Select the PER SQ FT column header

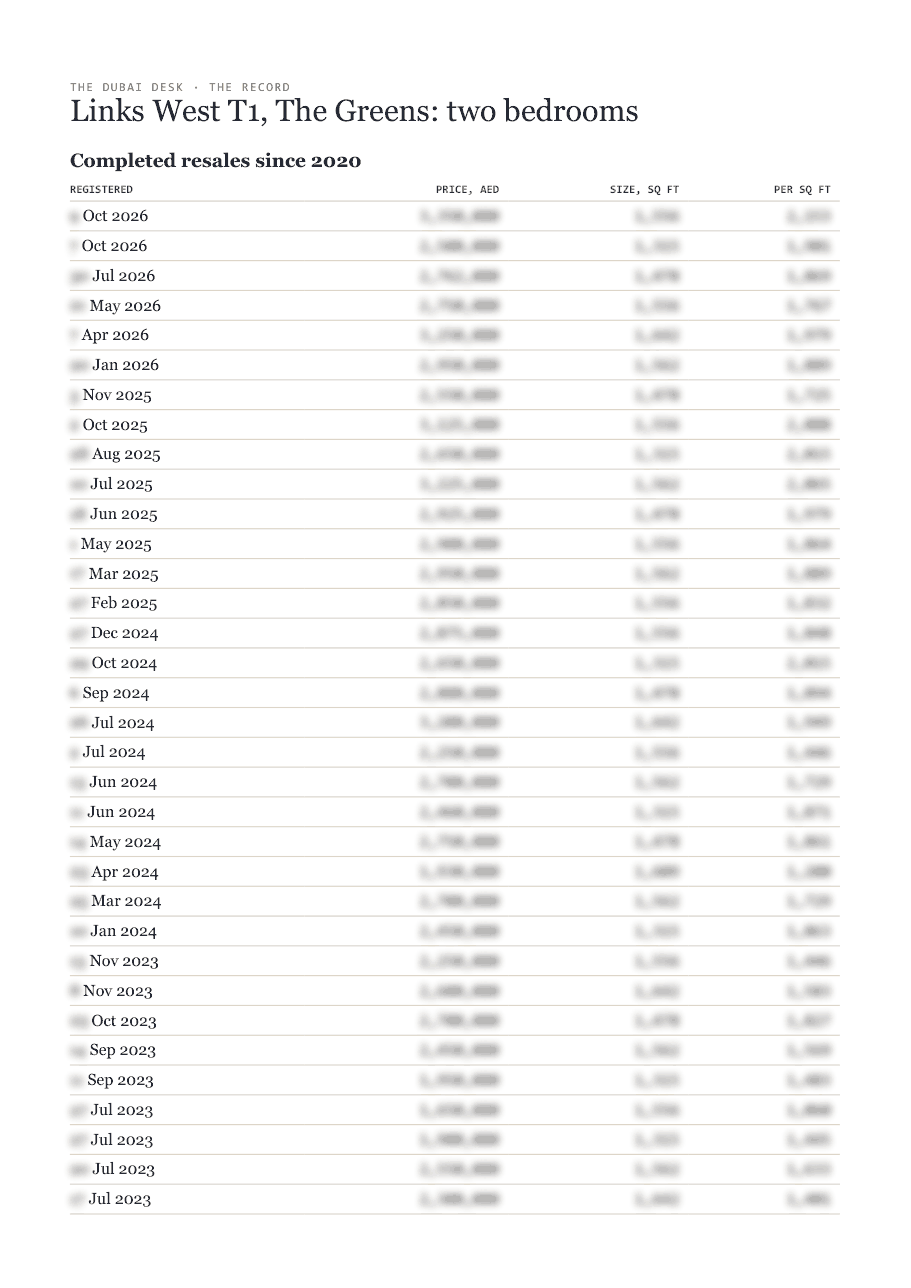coord(802,190)
